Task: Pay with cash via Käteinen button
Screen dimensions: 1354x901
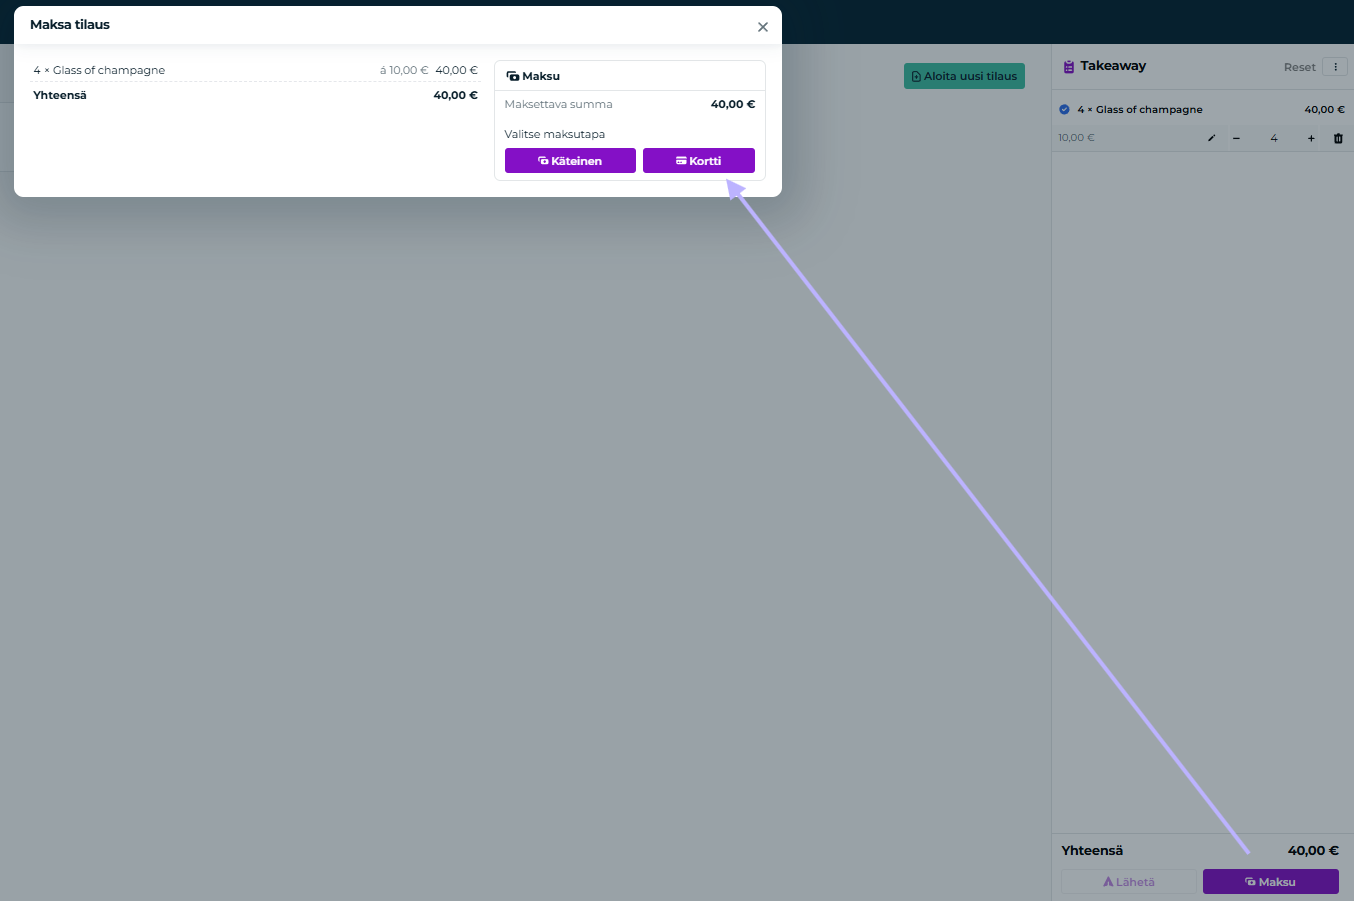Action: pyautogui.click(x=570, y=161)
